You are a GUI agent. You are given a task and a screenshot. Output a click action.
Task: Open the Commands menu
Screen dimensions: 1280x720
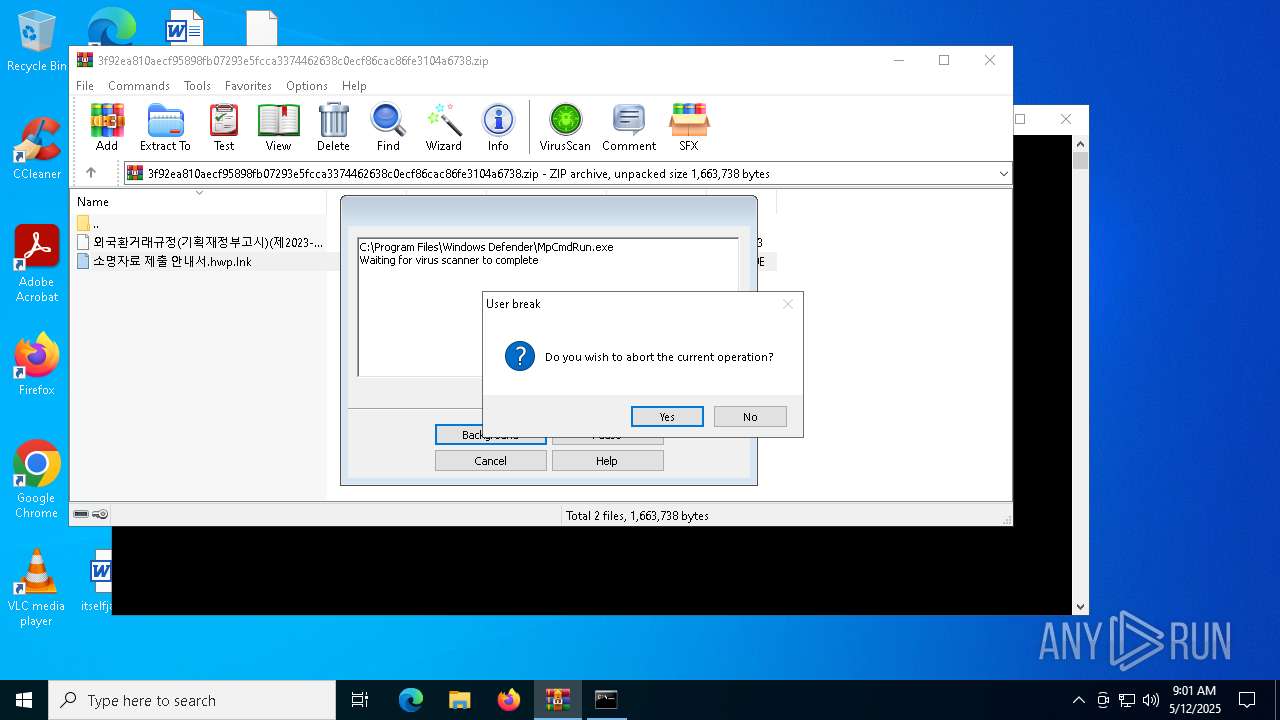[139, 86]
